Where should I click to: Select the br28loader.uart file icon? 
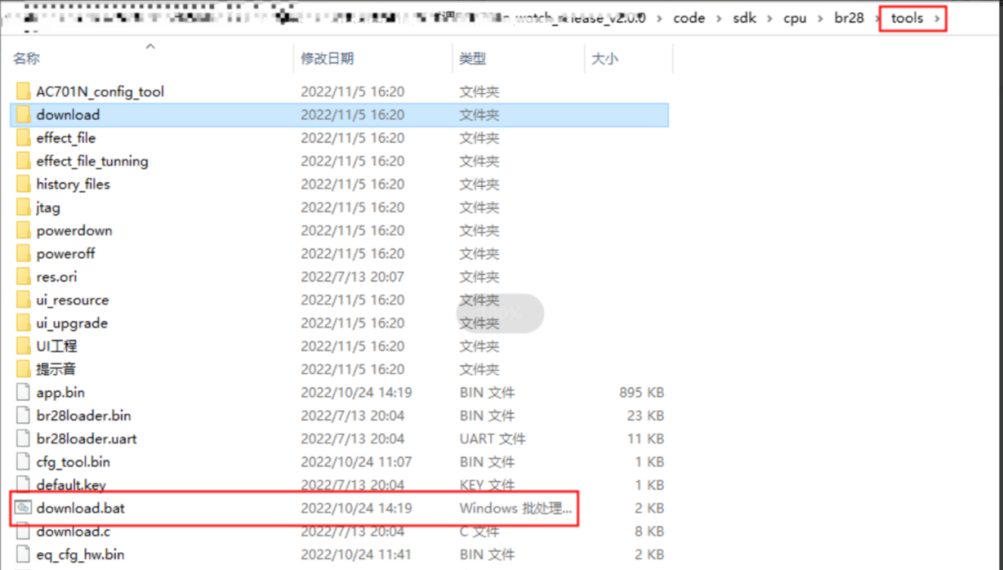(x=23, y=438)
